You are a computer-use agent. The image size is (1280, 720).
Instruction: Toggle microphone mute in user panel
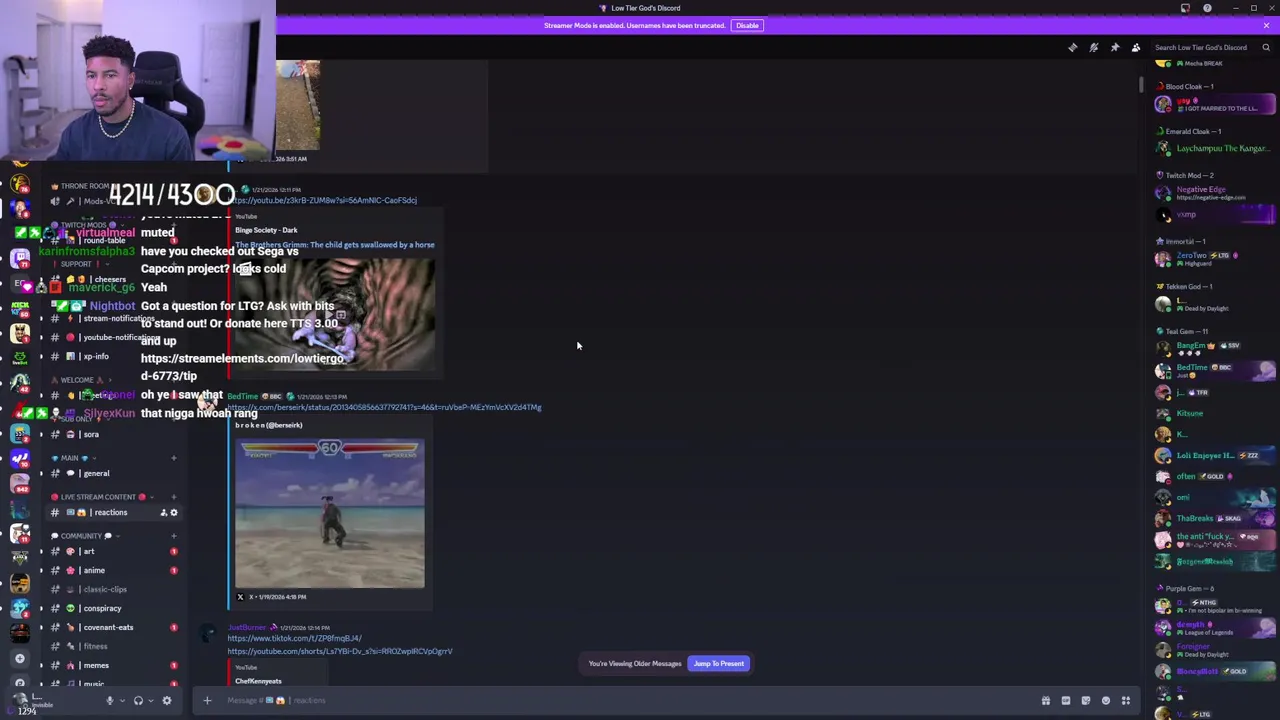[110, 701]
